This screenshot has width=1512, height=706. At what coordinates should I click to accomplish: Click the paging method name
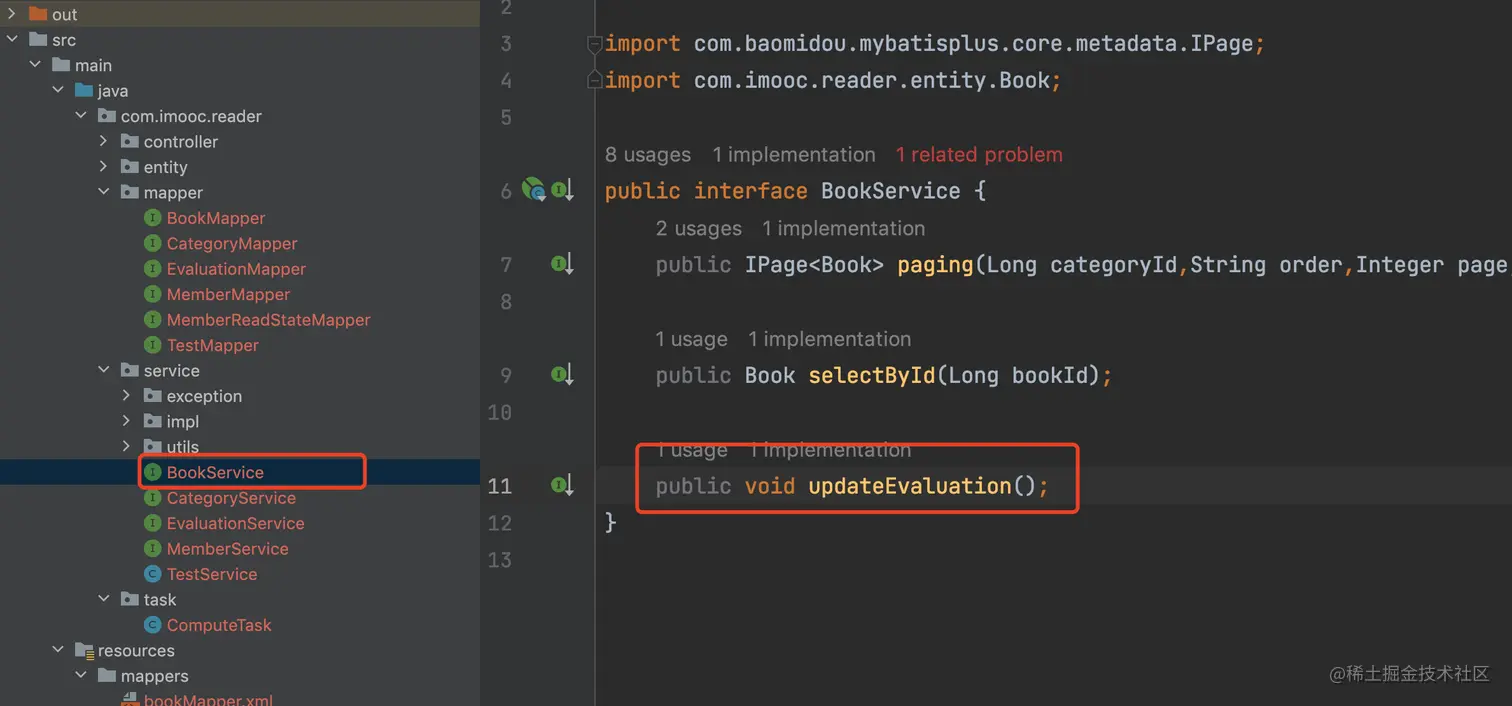[x=935, y=265]
